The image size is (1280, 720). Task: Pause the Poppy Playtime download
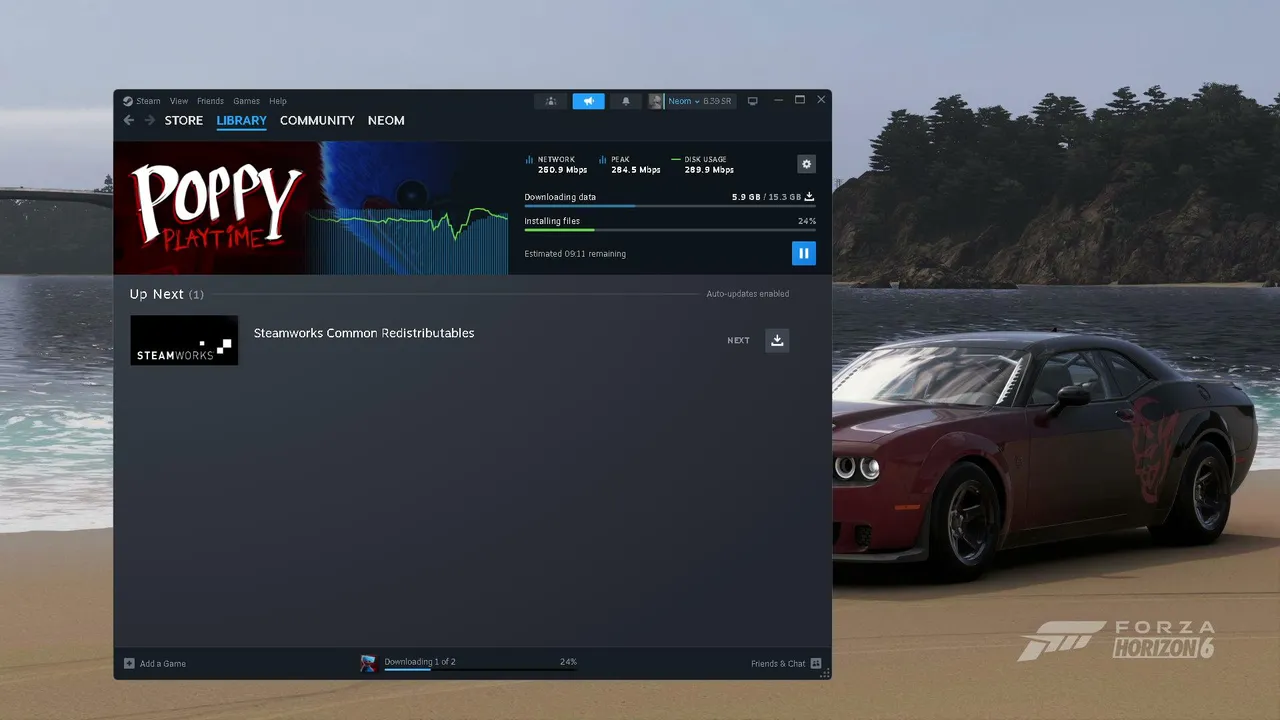click(x=804, y=254)
